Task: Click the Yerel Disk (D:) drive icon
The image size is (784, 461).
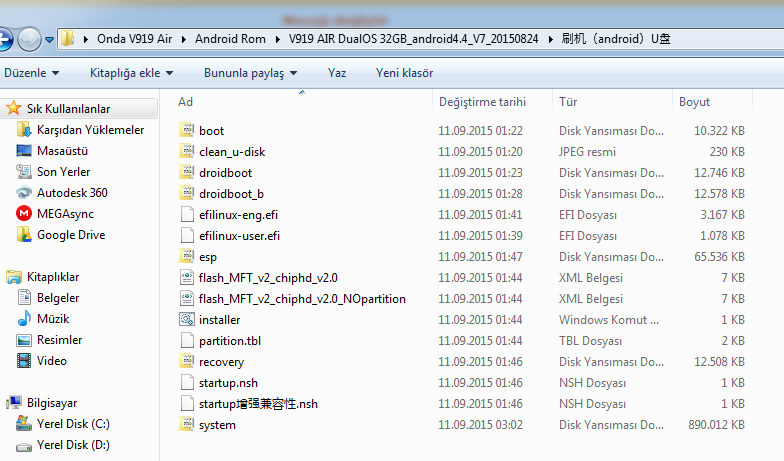Action: pyautogui.click(x=24, y=446)
